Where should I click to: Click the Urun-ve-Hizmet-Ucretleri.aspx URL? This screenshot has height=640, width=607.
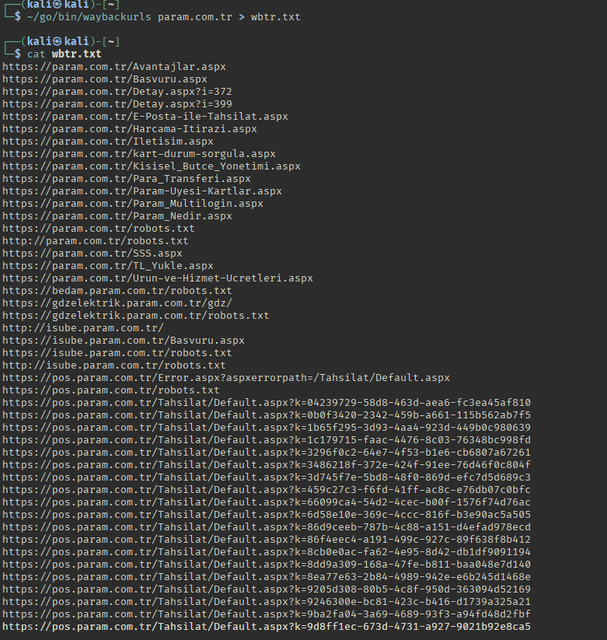pos(157,278)
